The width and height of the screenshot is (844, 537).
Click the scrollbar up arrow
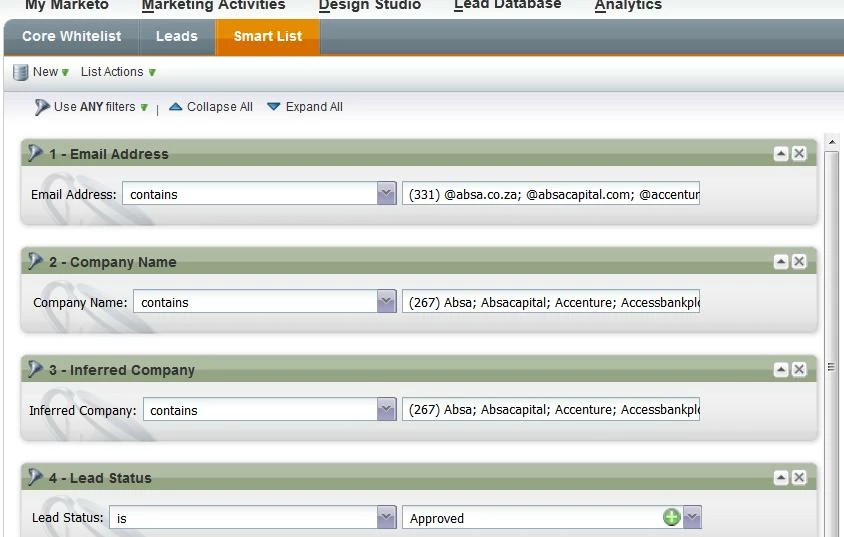click(832, 143)
